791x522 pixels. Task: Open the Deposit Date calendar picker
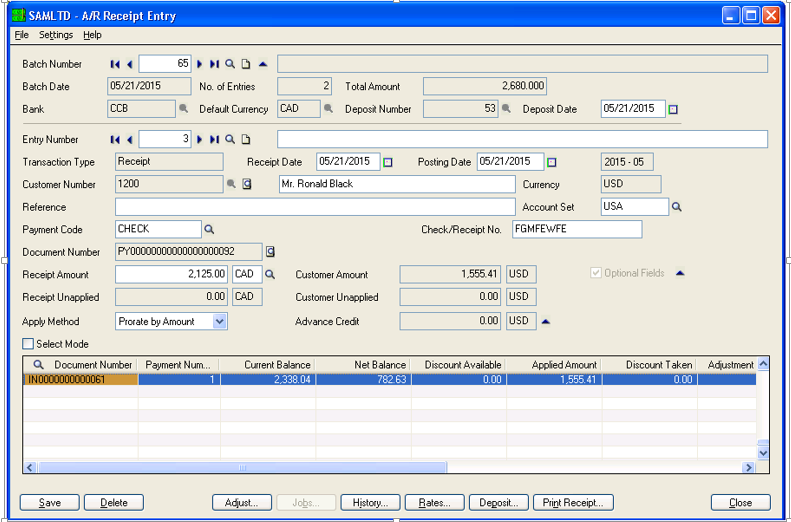click(x=673, y=109)
